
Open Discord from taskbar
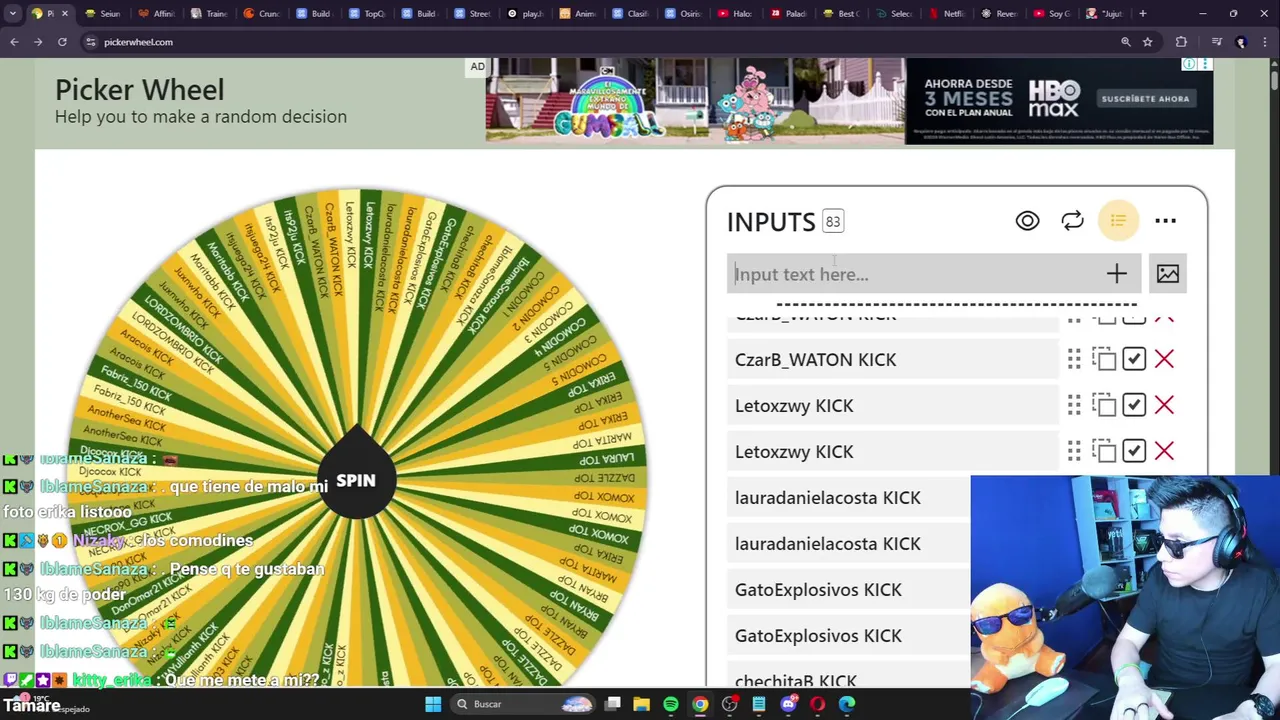pos(788,704)
